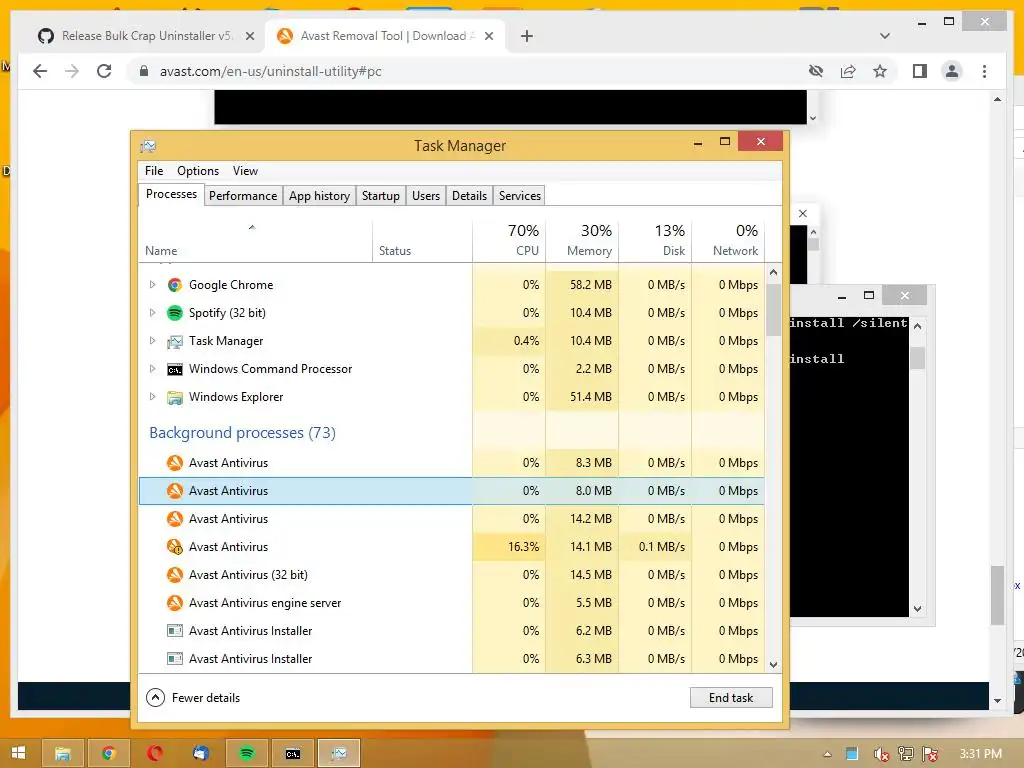Screen dimensions: 1024x768
Task: Open the Chrome side panel icon
Action: [x=920, y=71]
